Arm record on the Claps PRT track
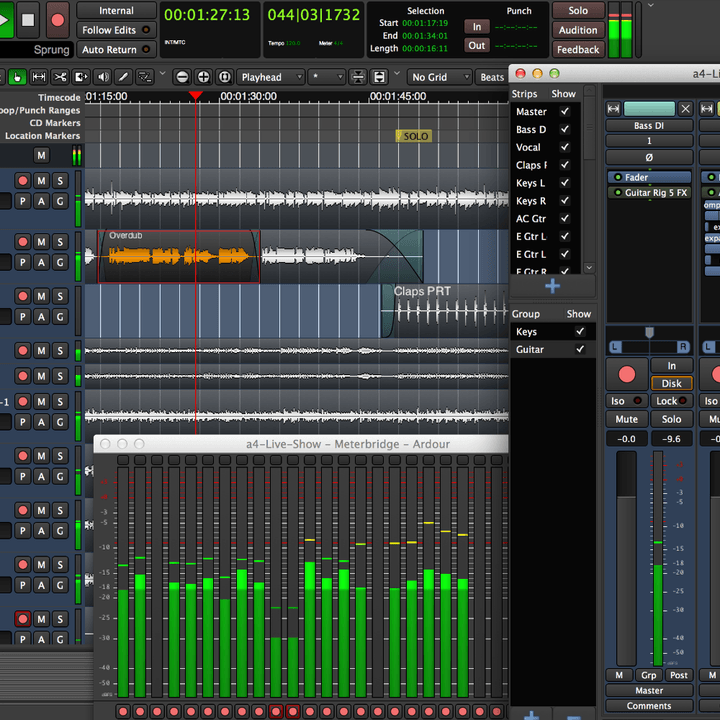The image size is (720, 720). 22,296
